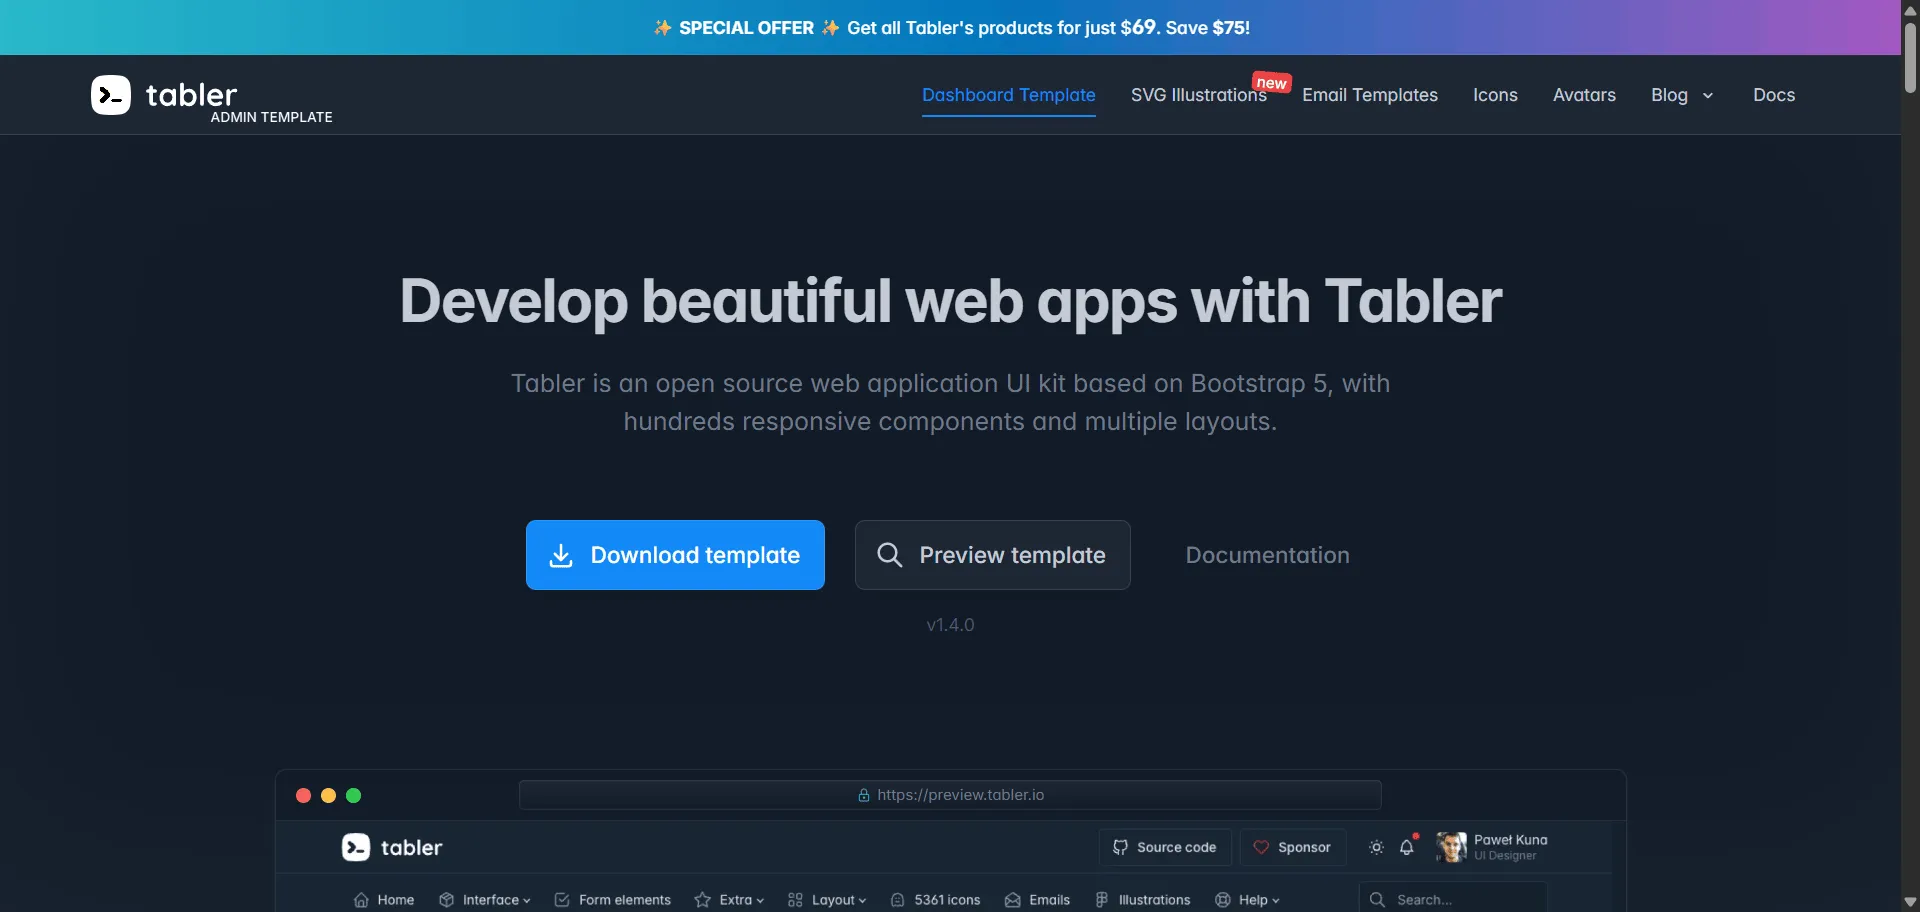Open the Documentation link

click(1267, 555)
